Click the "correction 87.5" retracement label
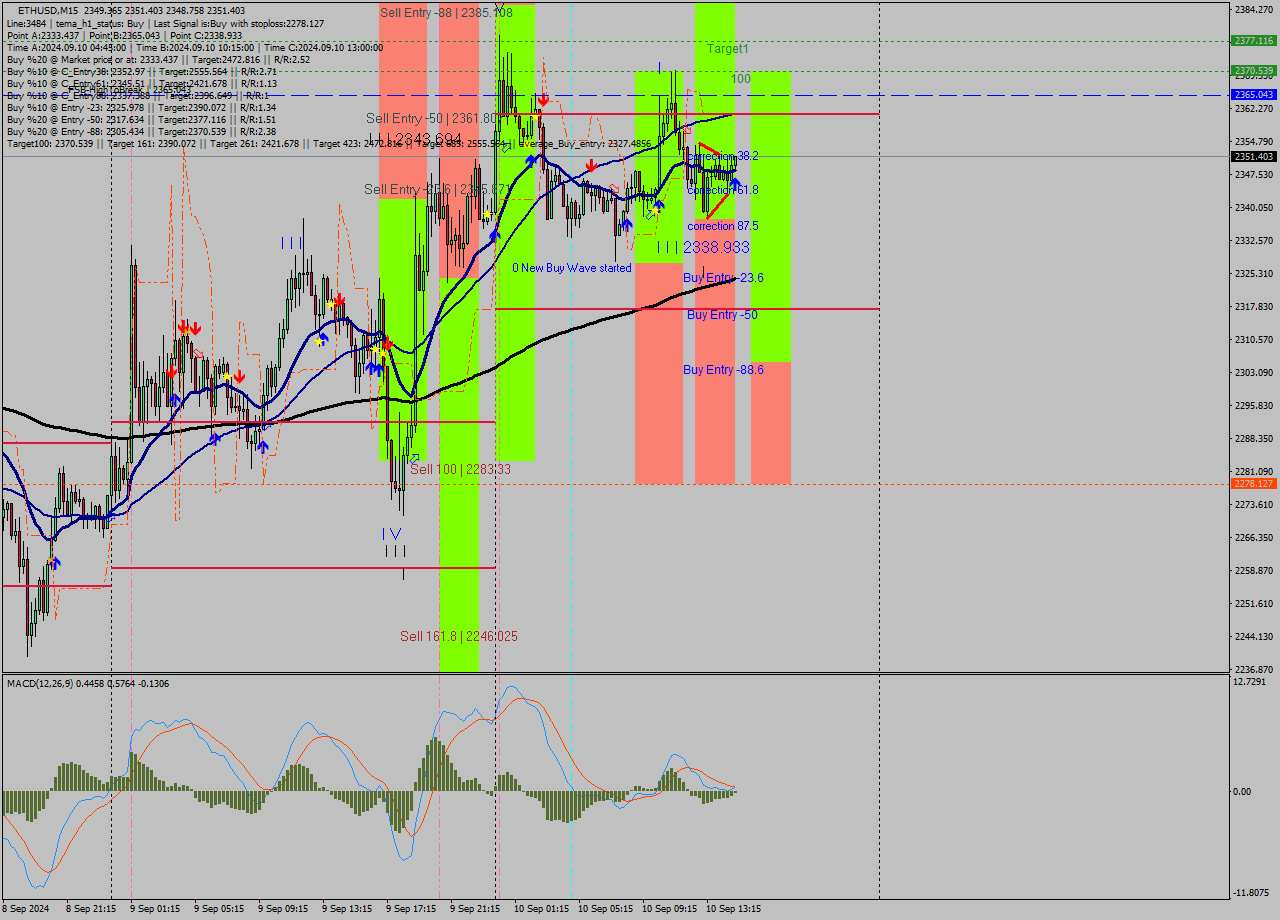 click(722, 226)
